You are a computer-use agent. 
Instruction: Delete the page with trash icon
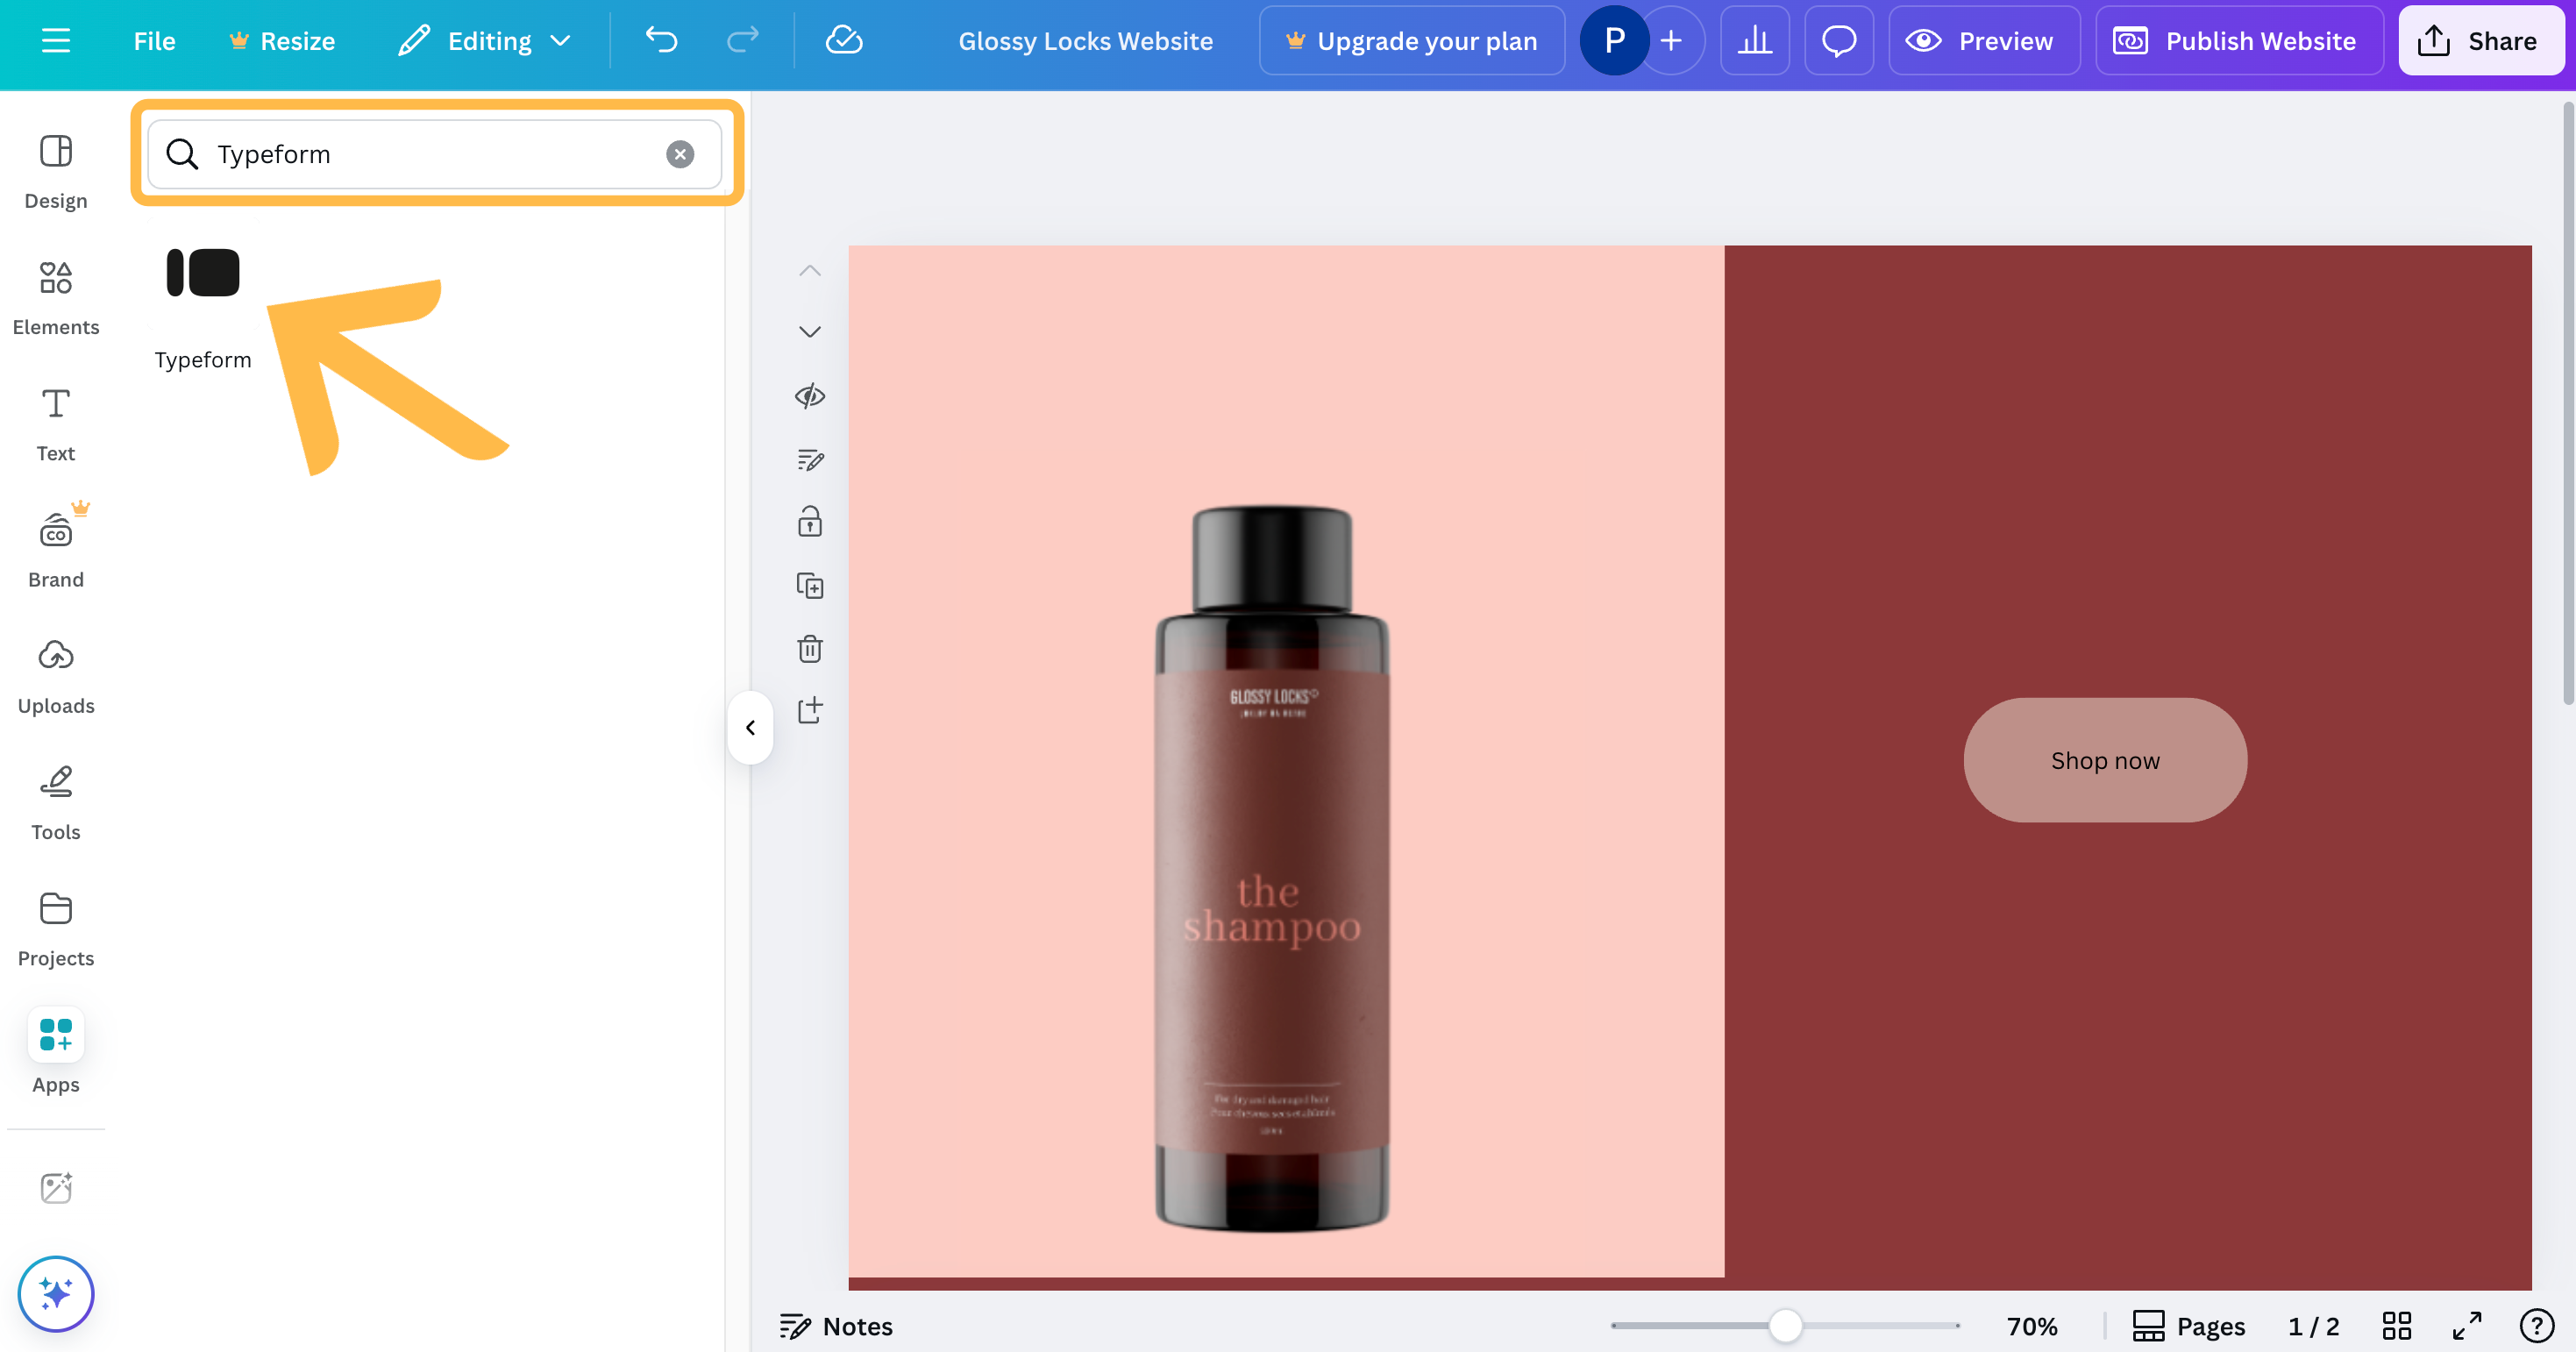[x=810, y=648]
